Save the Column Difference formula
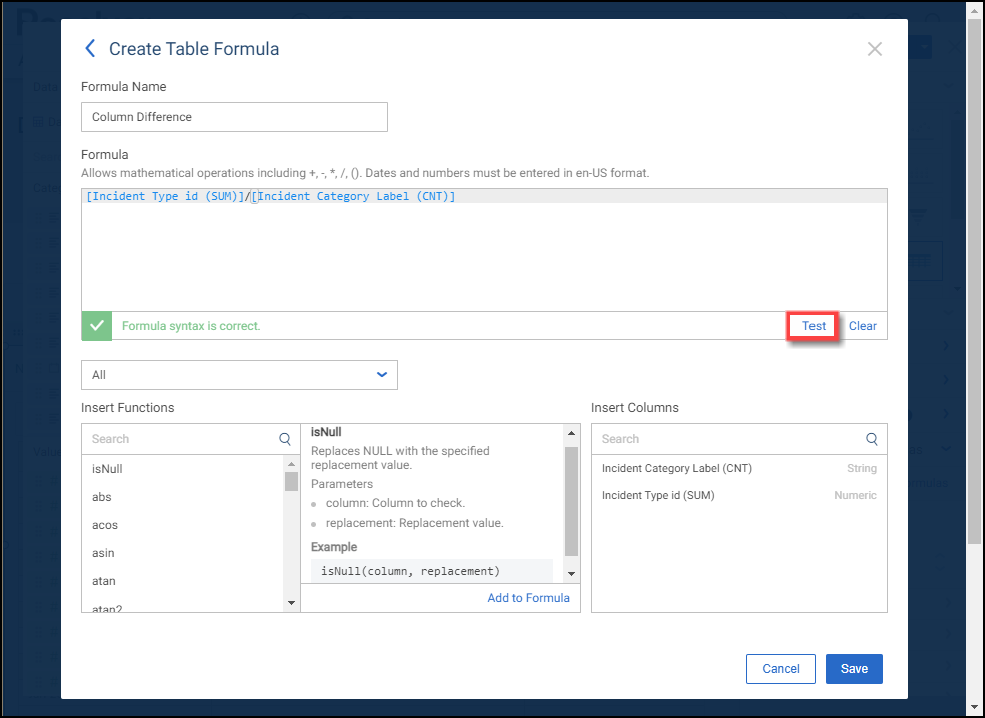Image resolution: width=985 pixels, height=718 pixels. (x=854, y=669)
